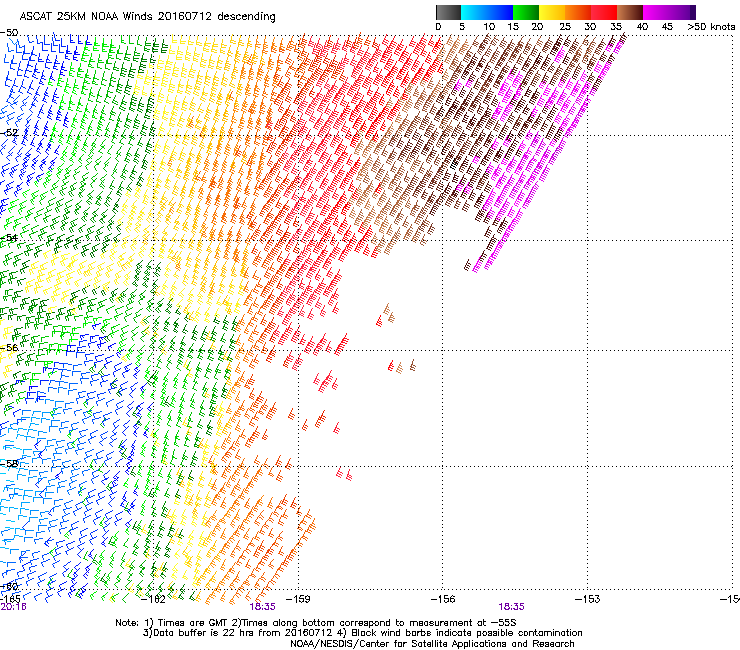Click the longitude label -165
The image size is (740, 650).
pyautogui.click(x=10, y=599)
